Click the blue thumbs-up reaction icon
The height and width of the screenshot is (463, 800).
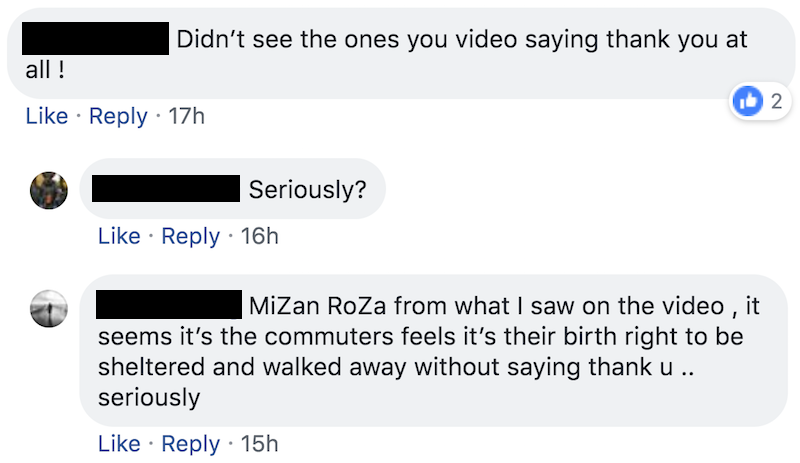pos(747,100)
